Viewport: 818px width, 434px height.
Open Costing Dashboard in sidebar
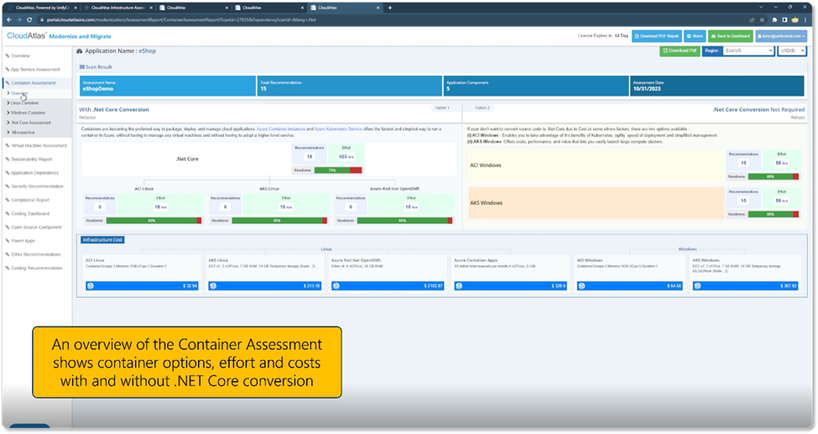click(x=28, y=213)
